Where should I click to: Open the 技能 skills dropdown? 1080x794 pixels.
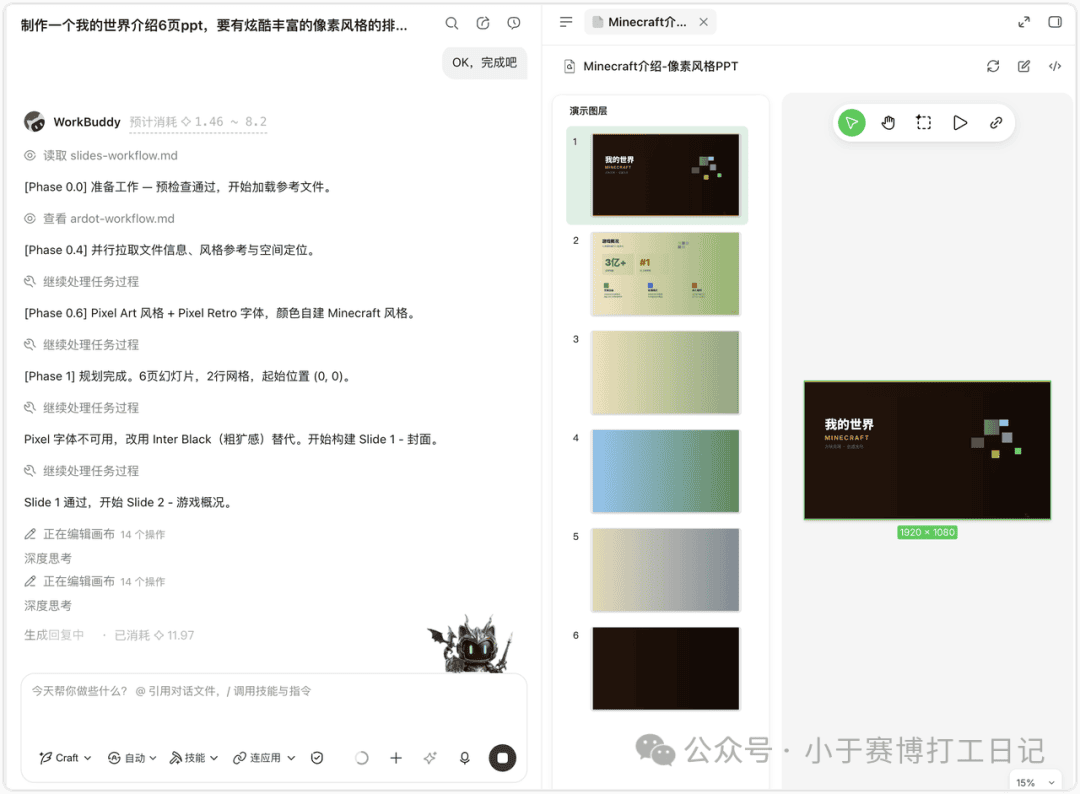pyautogui.click(x=194, y=758)
